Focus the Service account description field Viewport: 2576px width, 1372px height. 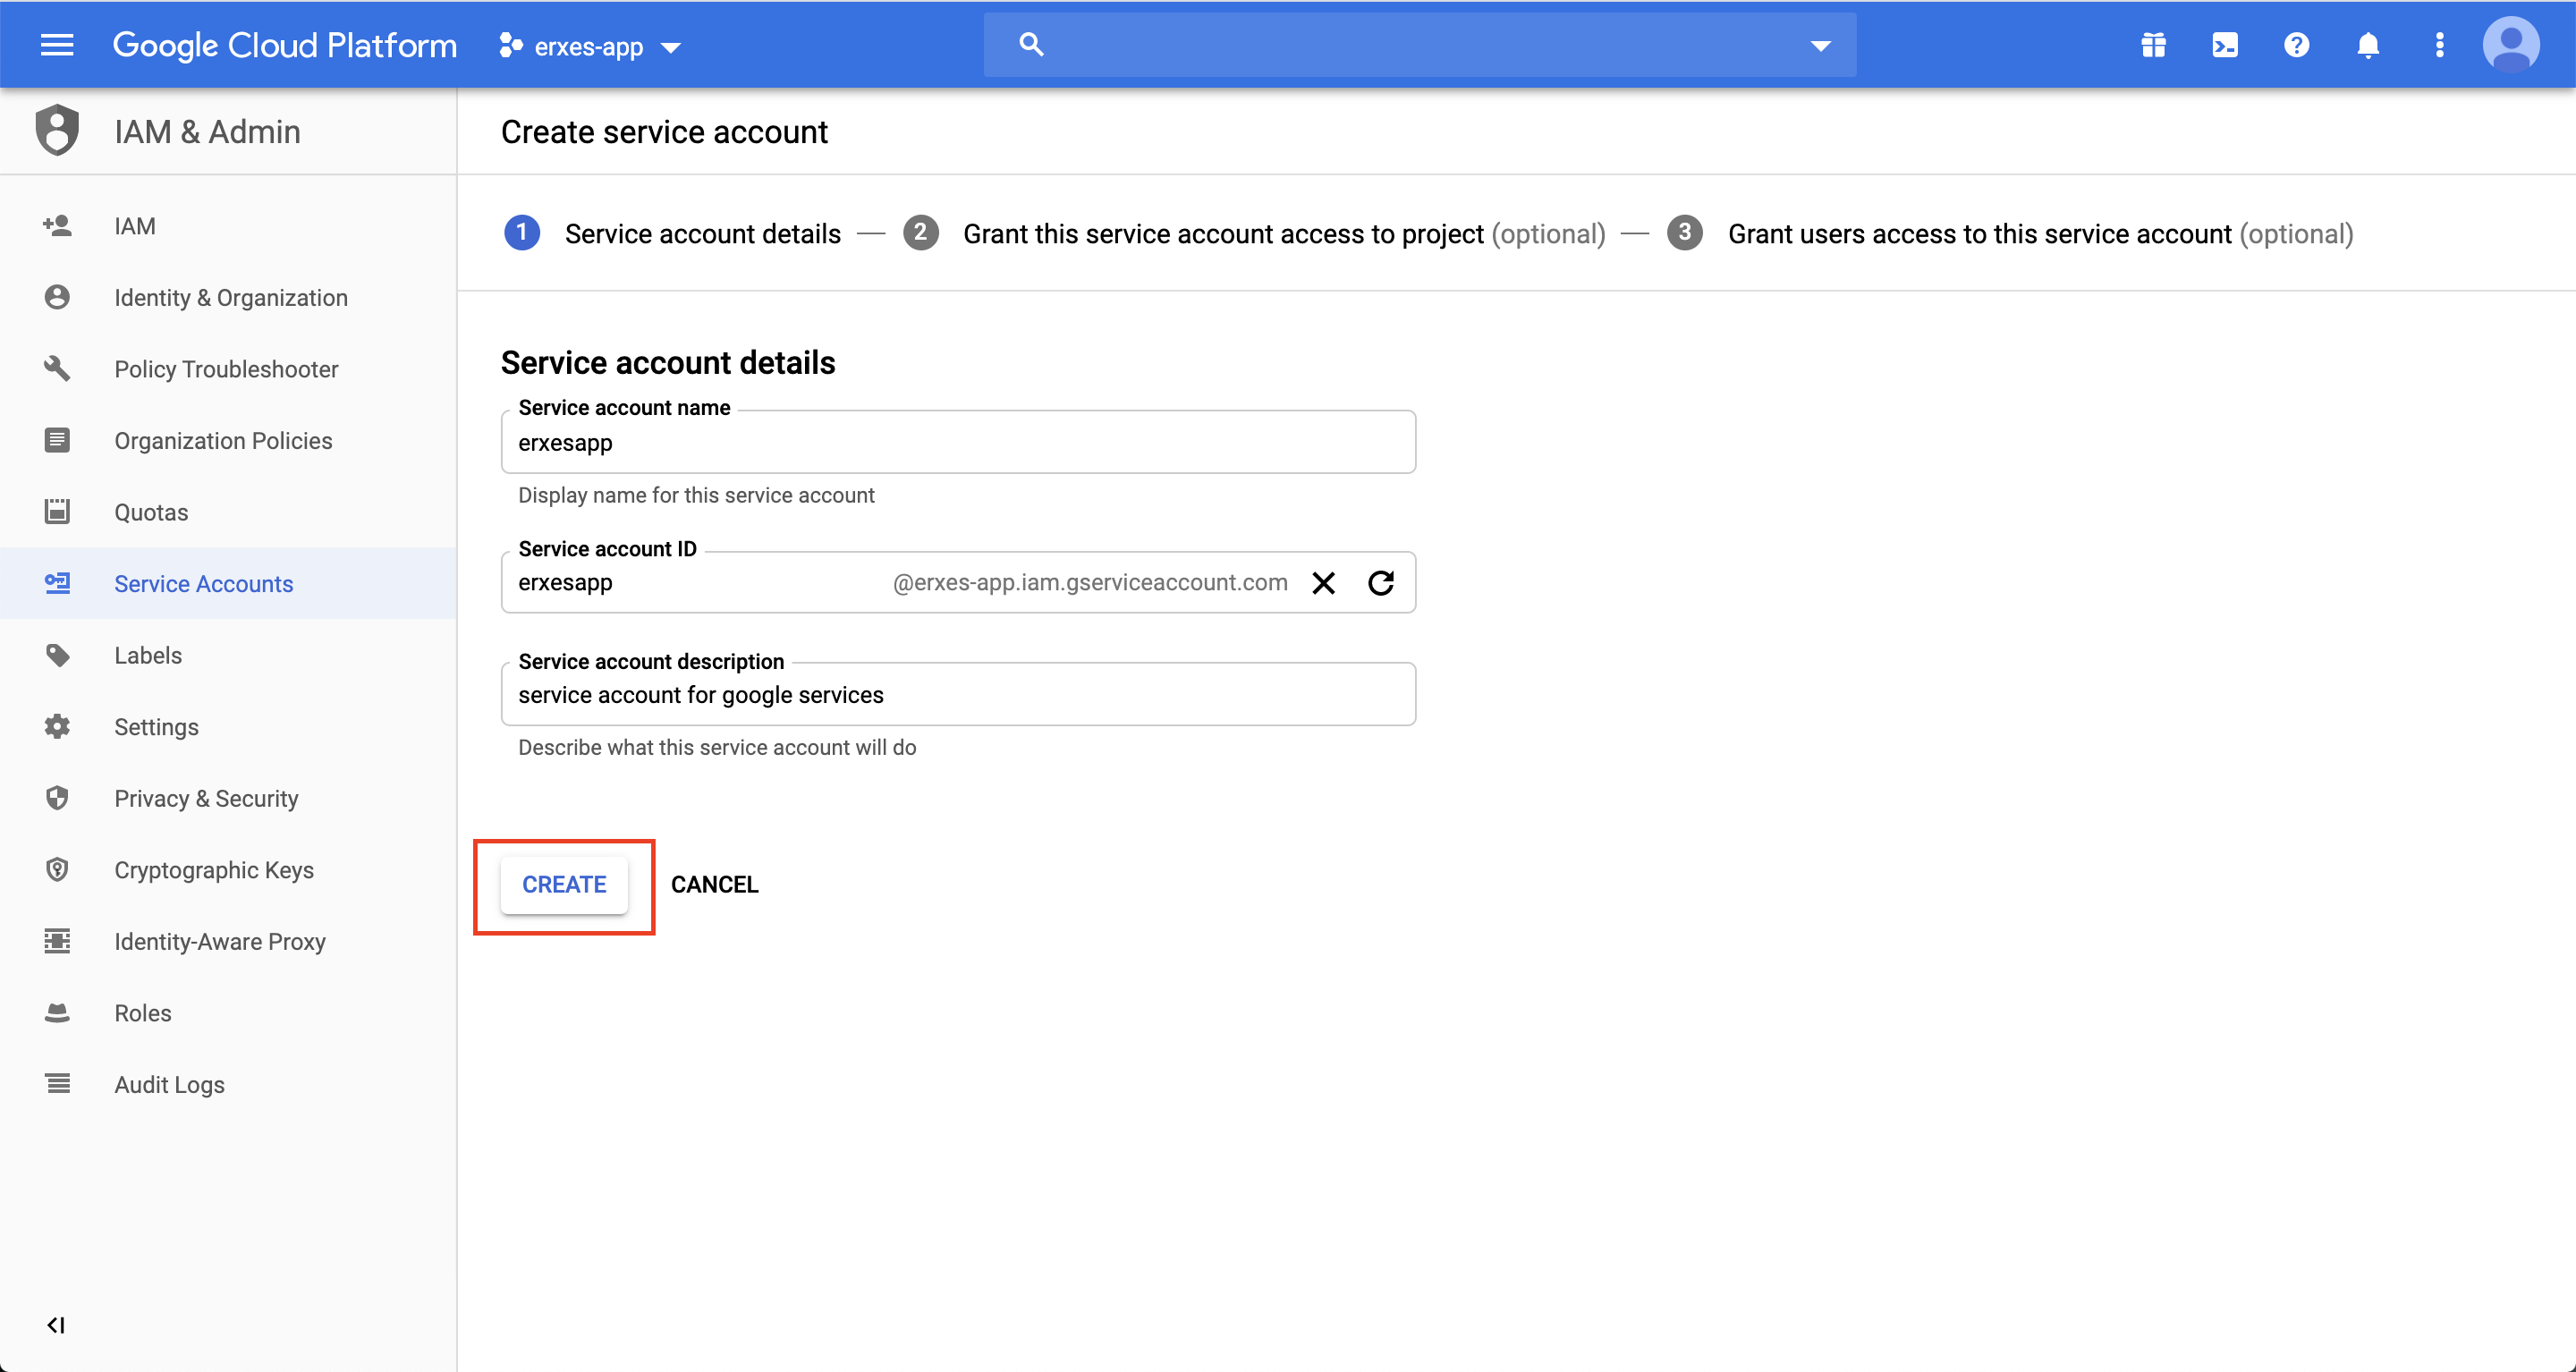(x=957, y=695)
